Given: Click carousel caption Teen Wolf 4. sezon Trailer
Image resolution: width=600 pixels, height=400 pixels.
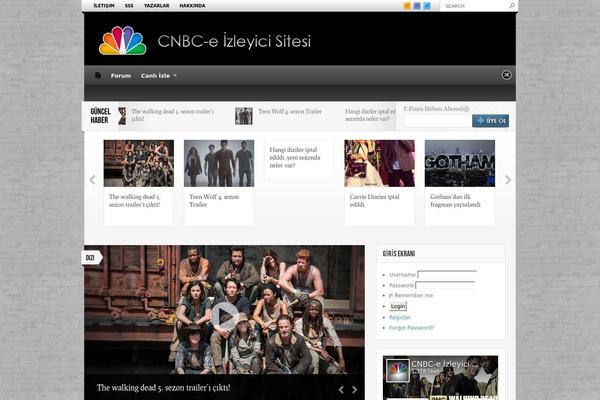Looking at the screenshot, I should (214, 201).
